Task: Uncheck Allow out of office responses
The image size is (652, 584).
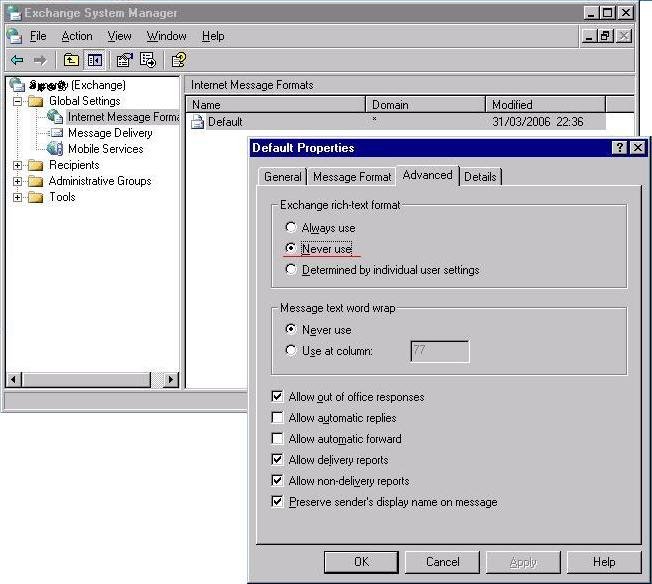Action: point(278,397)
